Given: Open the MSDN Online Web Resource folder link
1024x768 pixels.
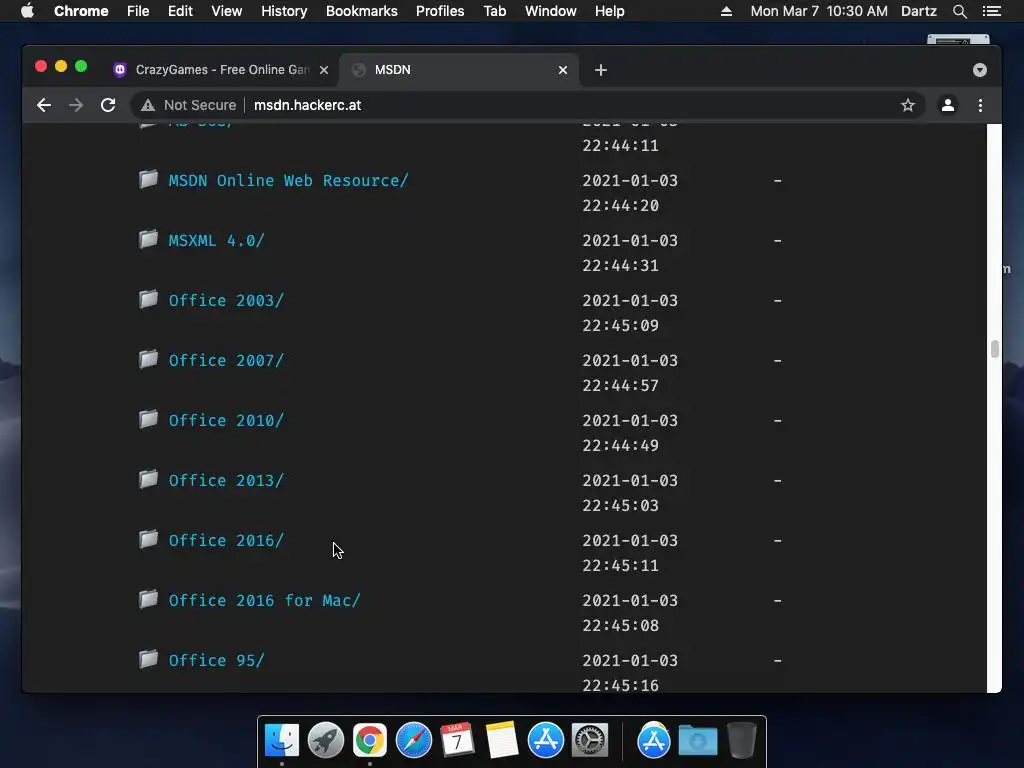Looking at the screenshot, I should (x=288, y=181).
